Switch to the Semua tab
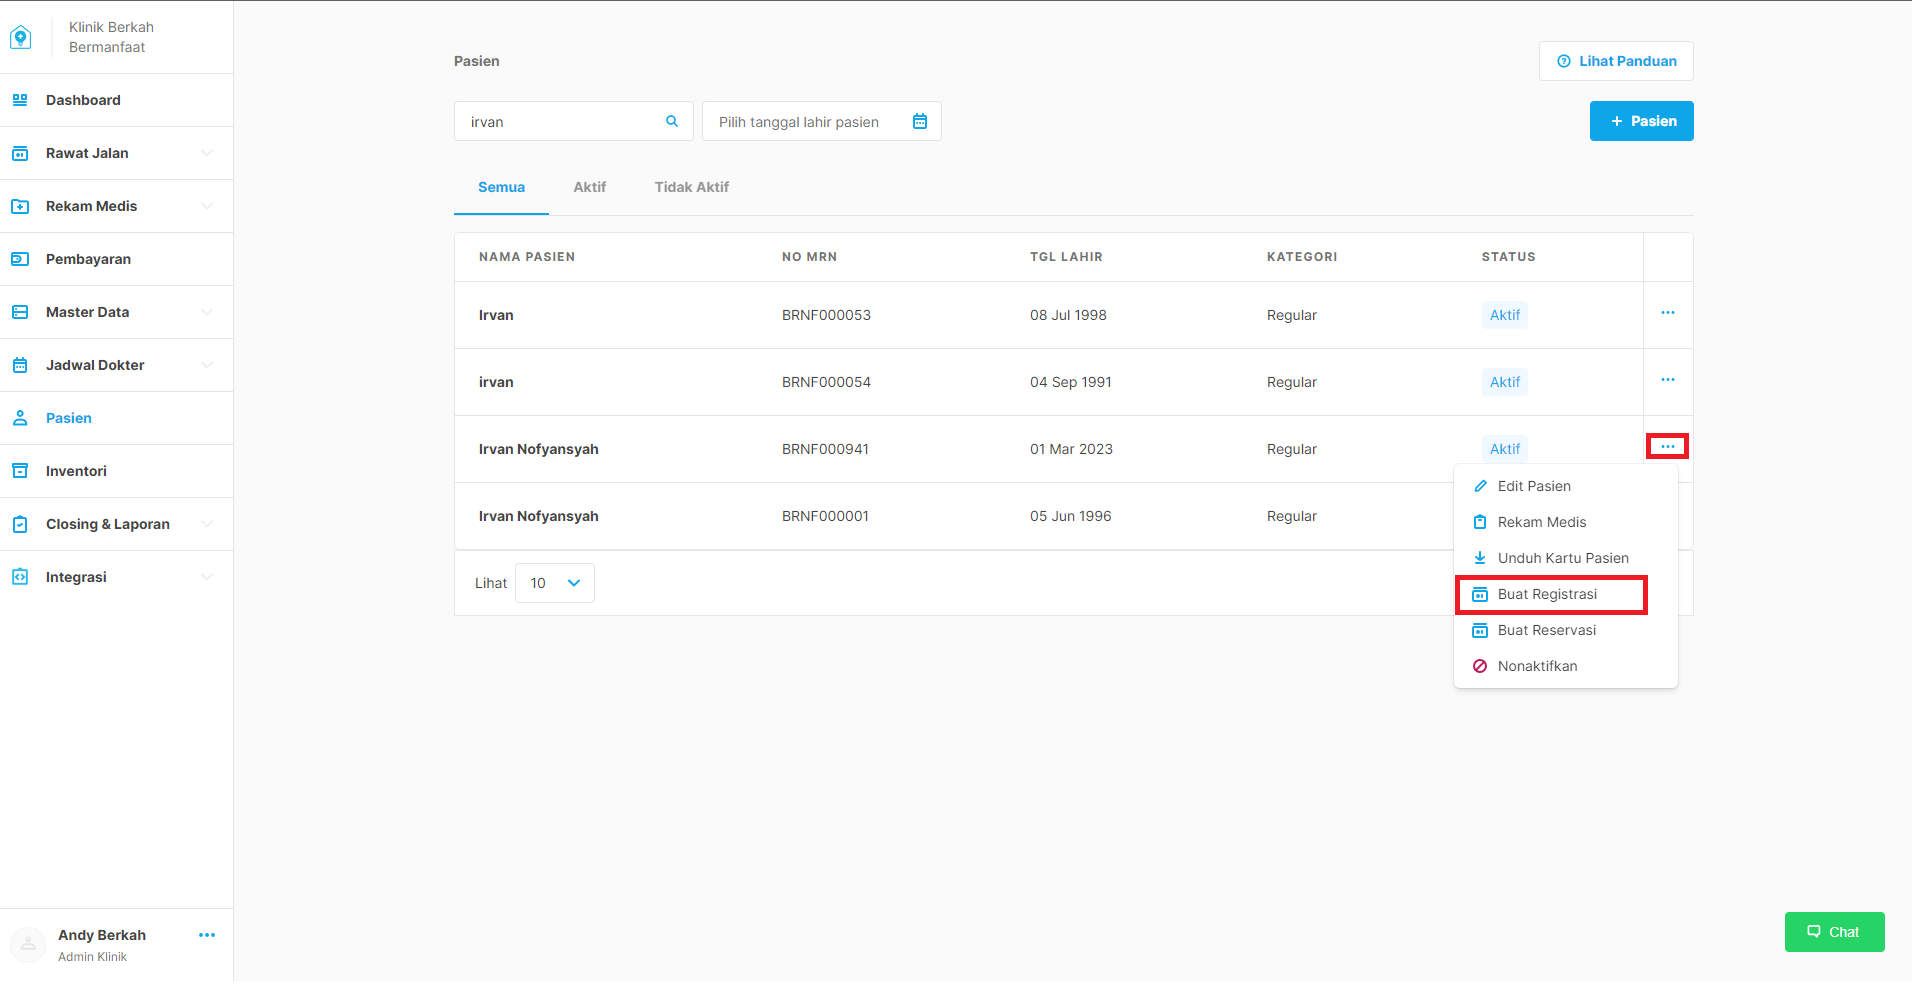 (x=501, y=187)
